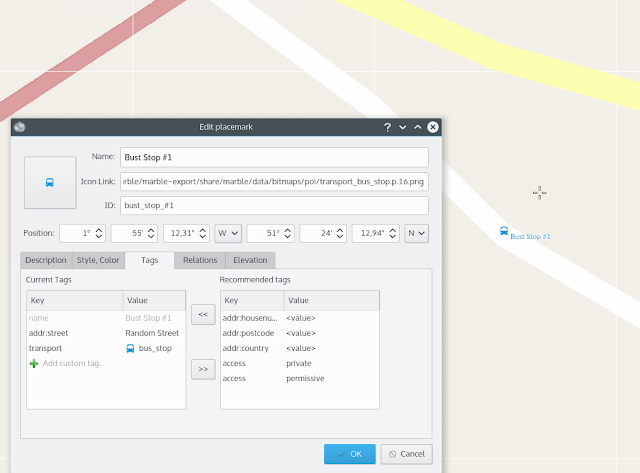This screenshot has width=640, height=473.
Task: Click the <value> cell for addr:postcode
Action: (301, 333)
